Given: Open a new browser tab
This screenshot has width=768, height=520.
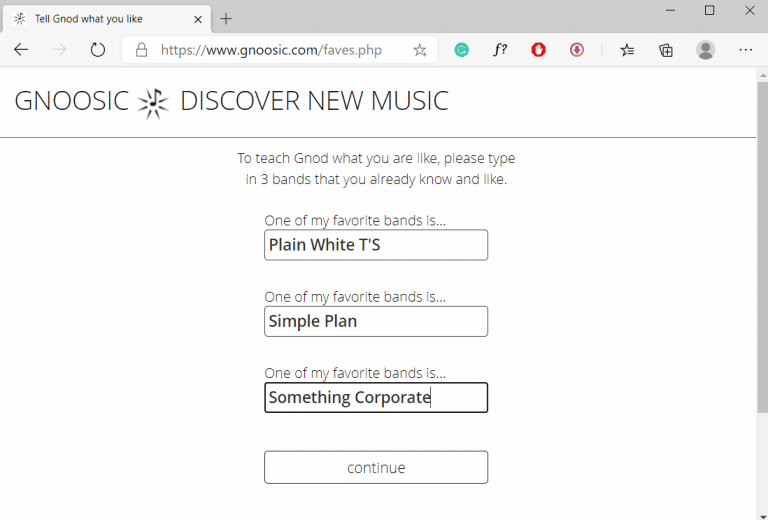Looking at the screenshot, I should (226, 19).
